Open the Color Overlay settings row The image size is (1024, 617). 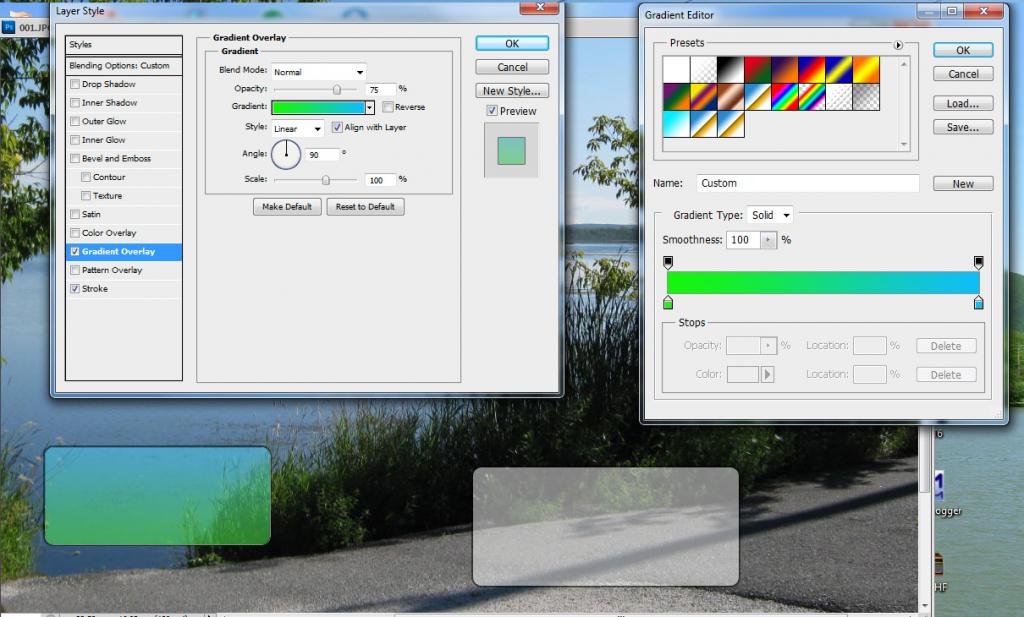pos(123,233)
